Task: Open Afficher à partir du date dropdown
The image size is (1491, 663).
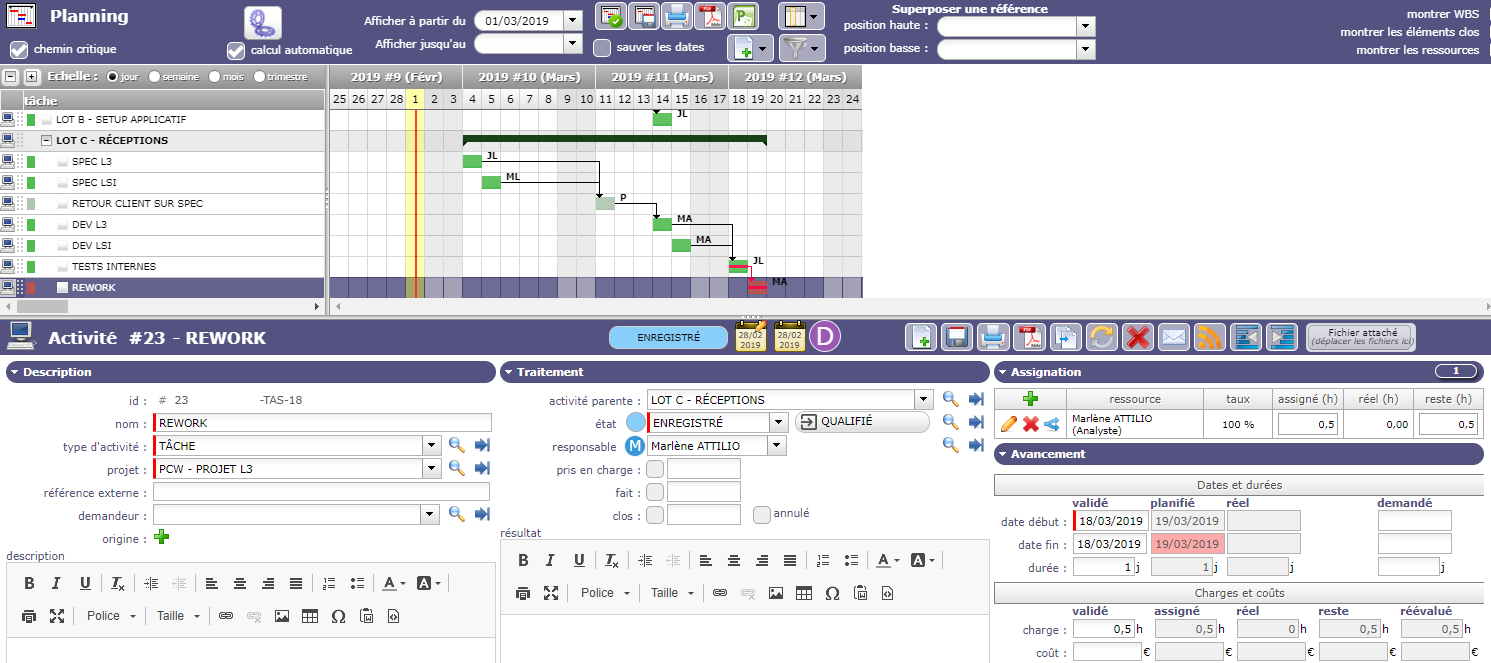Action: (573, 20)
